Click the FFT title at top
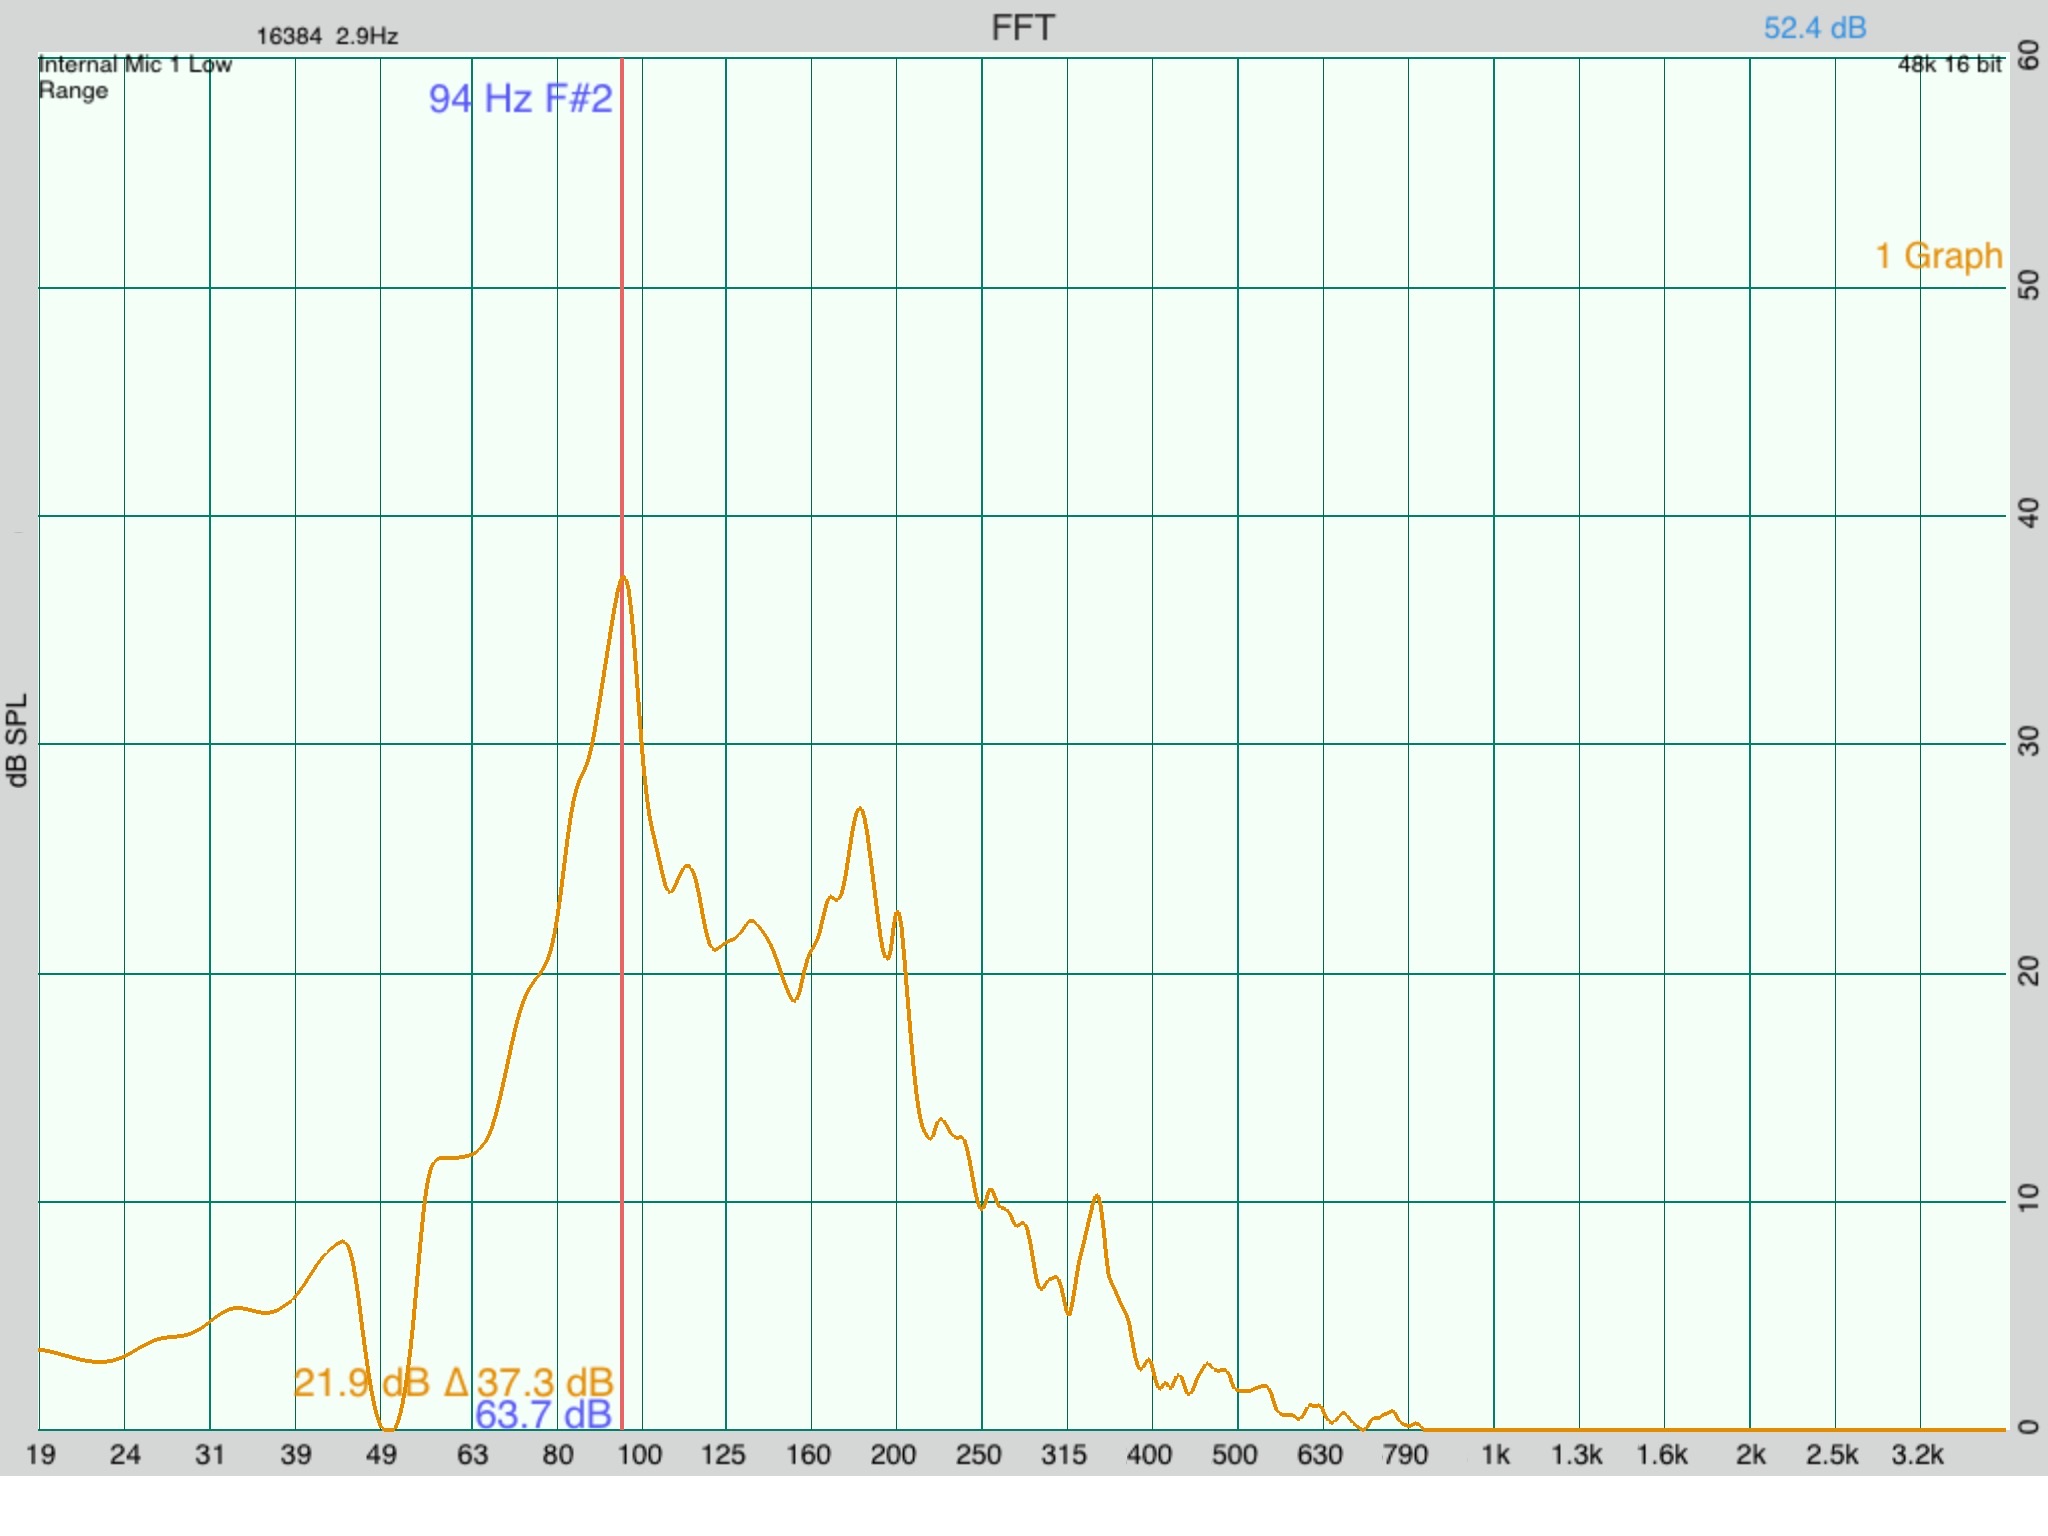This screenshot has height=1536, width=2048. (1022, 28)
